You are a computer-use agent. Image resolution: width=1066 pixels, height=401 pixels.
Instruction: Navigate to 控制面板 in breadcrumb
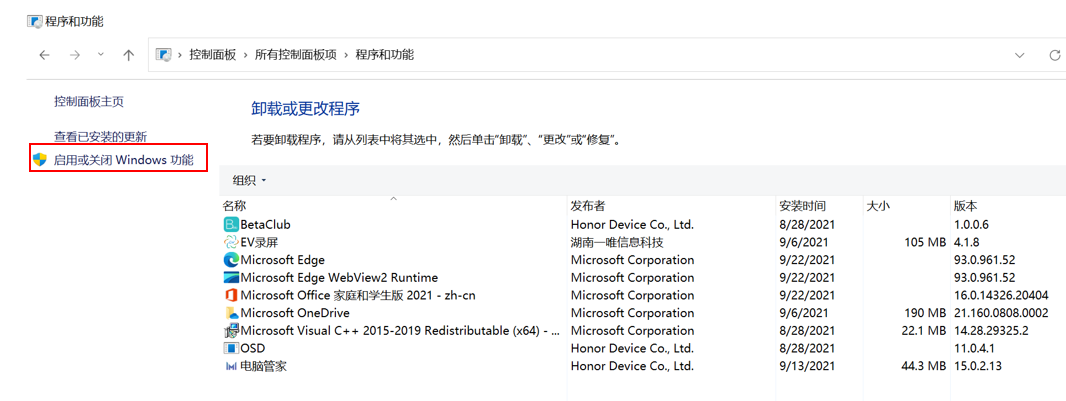pyautogui.click(x=212, y=55)
